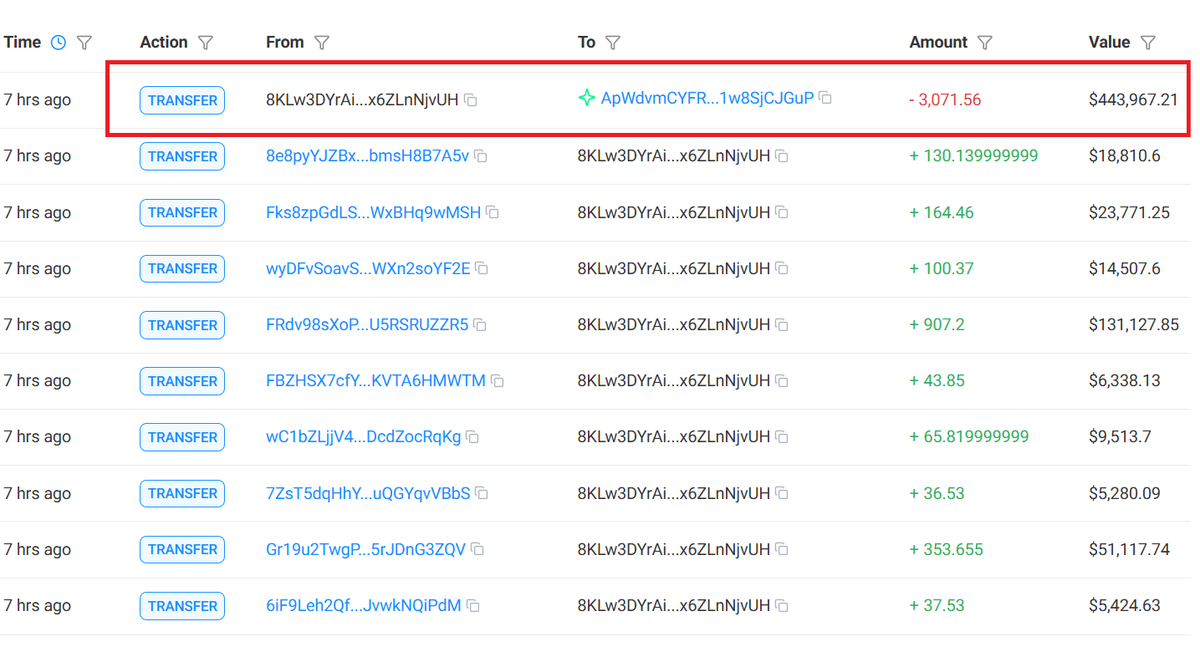Copy To address in the +164.46 row
1200x647 pixels.
tap(783, 213)
